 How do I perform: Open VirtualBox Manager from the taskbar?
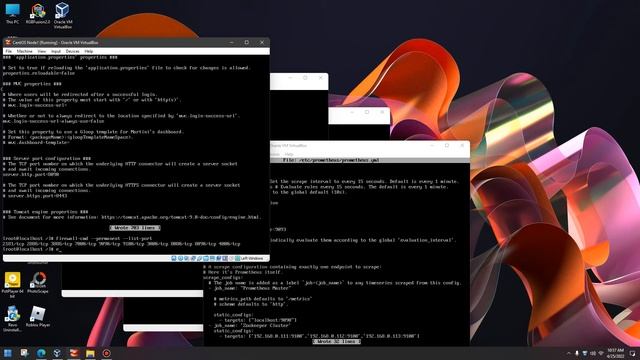pos(57,353)
